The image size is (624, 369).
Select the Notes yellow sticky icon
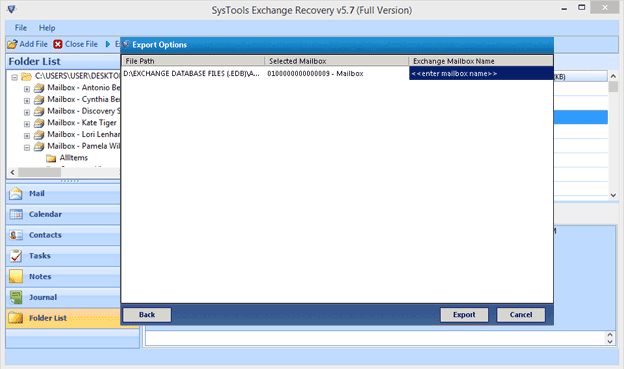pyautogui.click(x=16, y=277)
